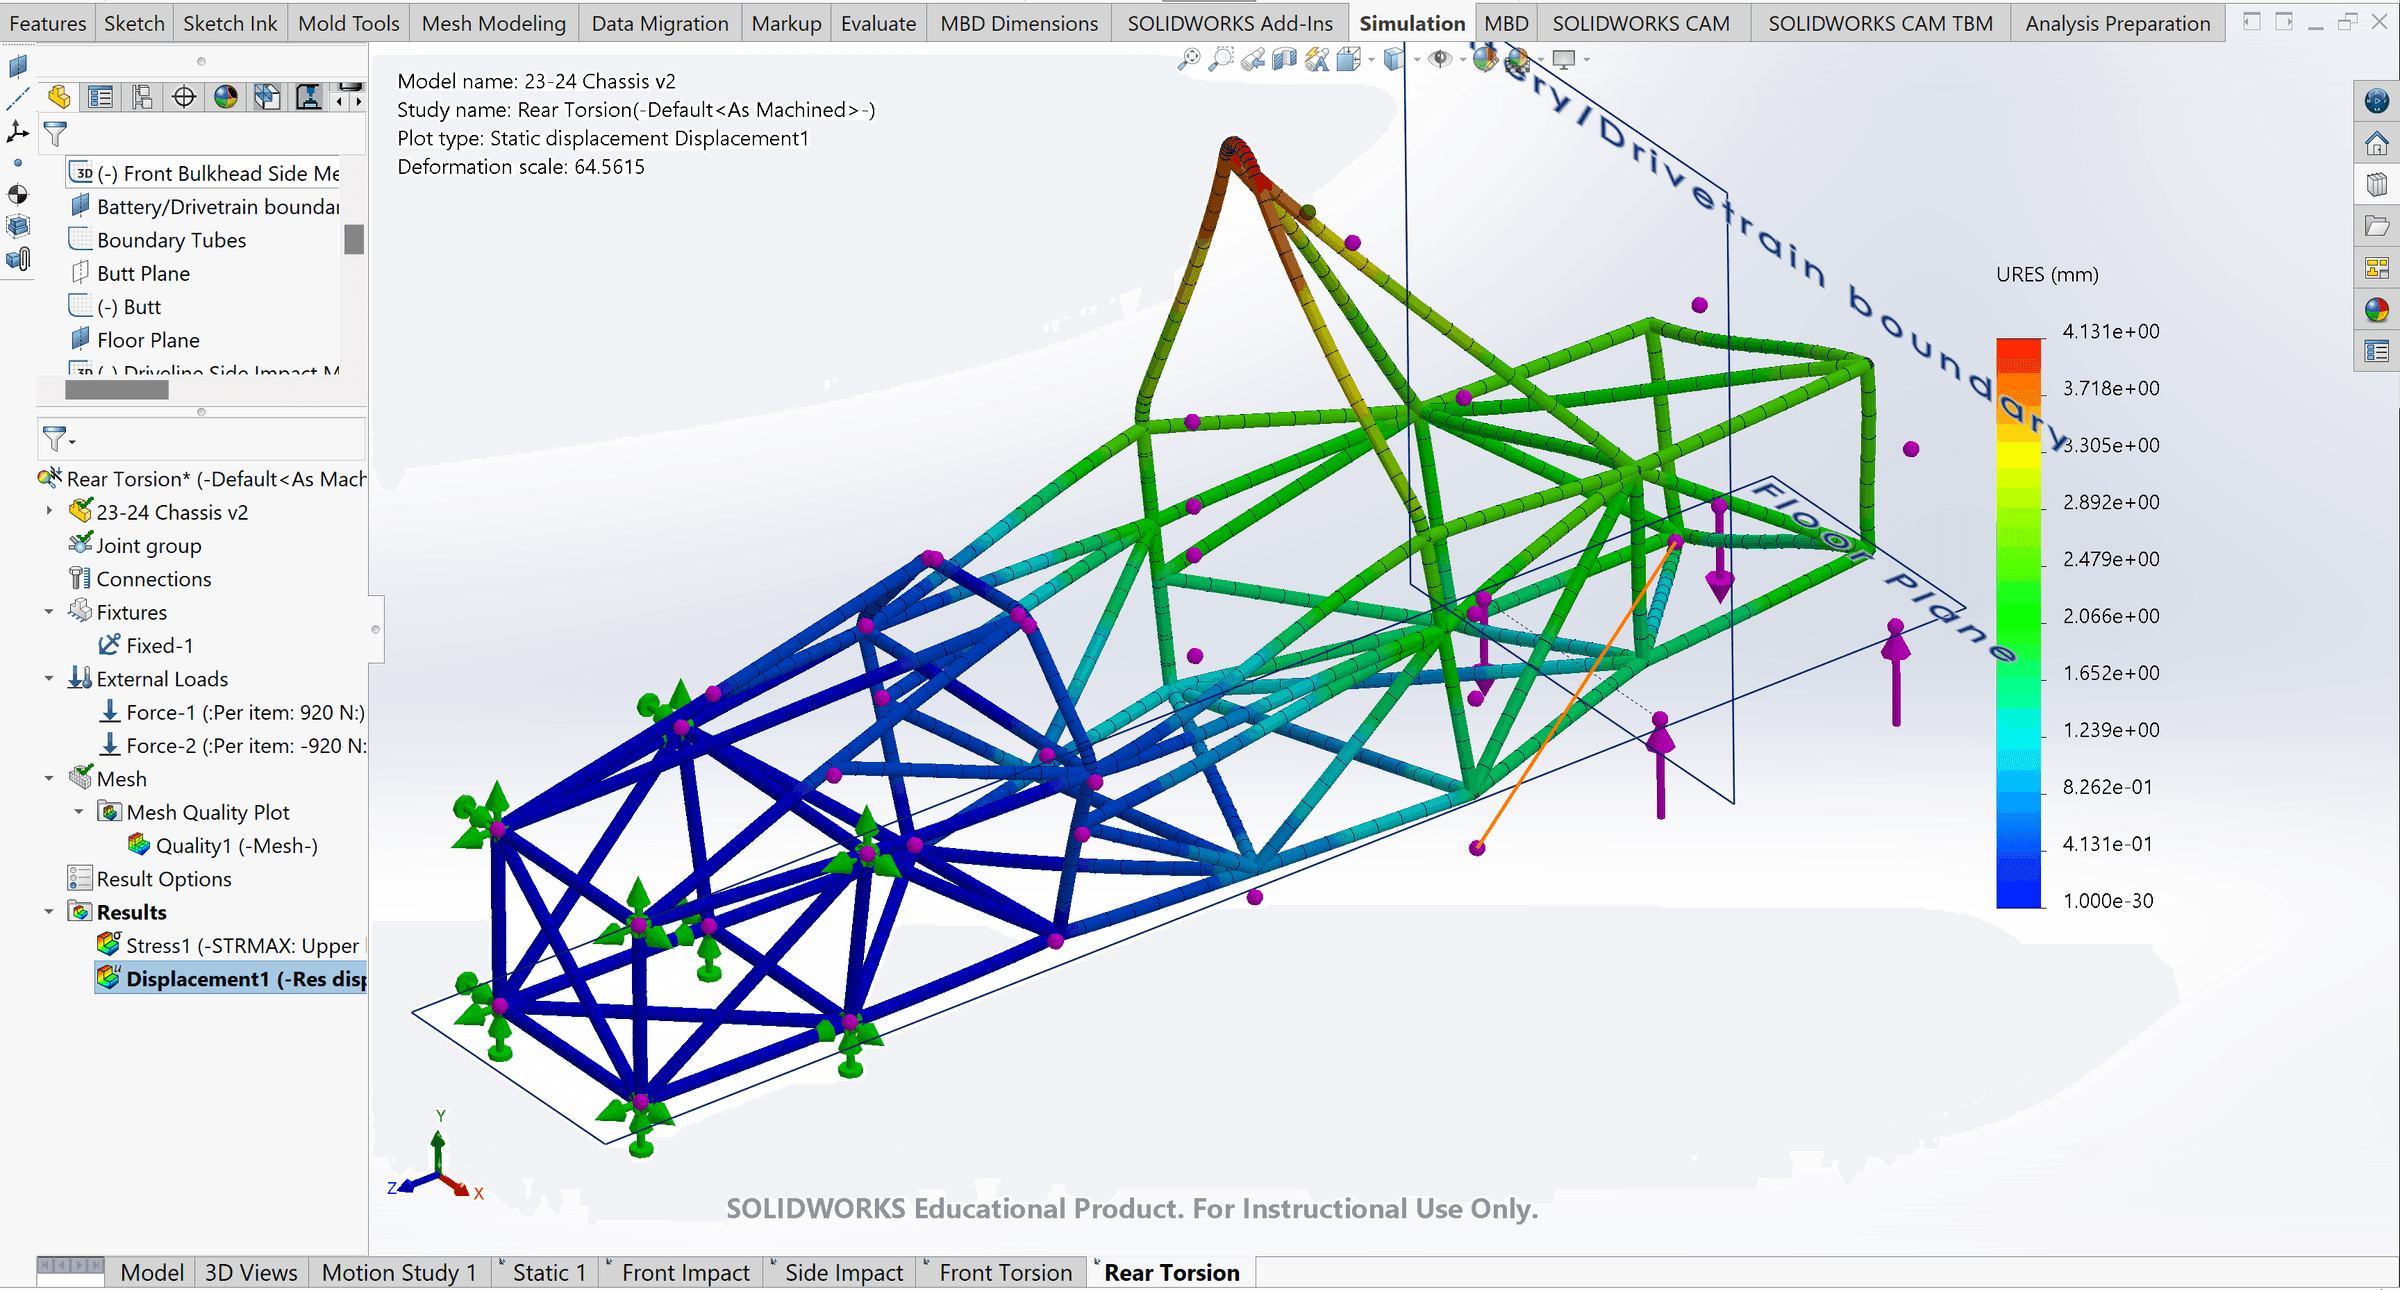Image resolution: width=2400 pixels, height=1290 pixels.
Task: Switch to the Front Torsion study tab
Action: [1005, 1272]
